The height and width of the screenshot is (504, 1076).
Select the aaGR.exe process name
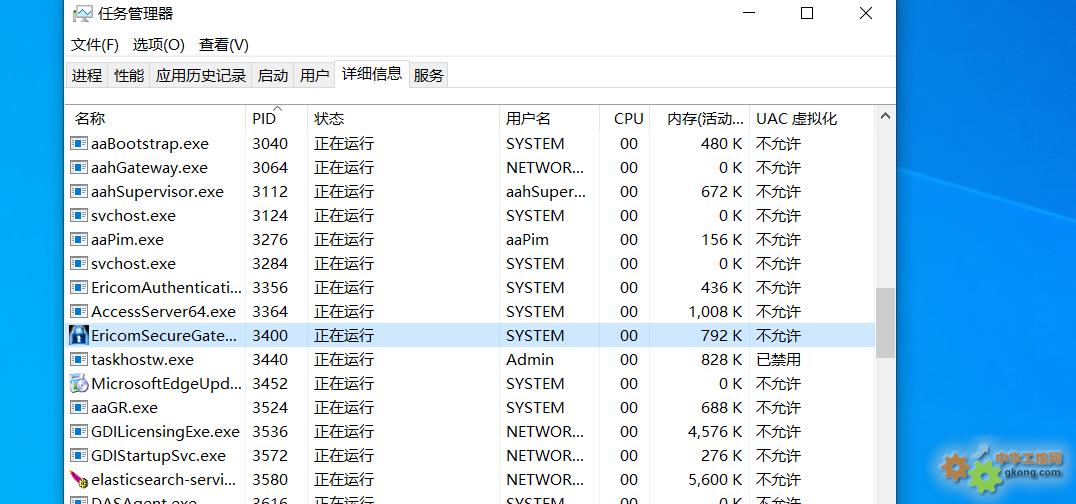click(x=124, y=408)
